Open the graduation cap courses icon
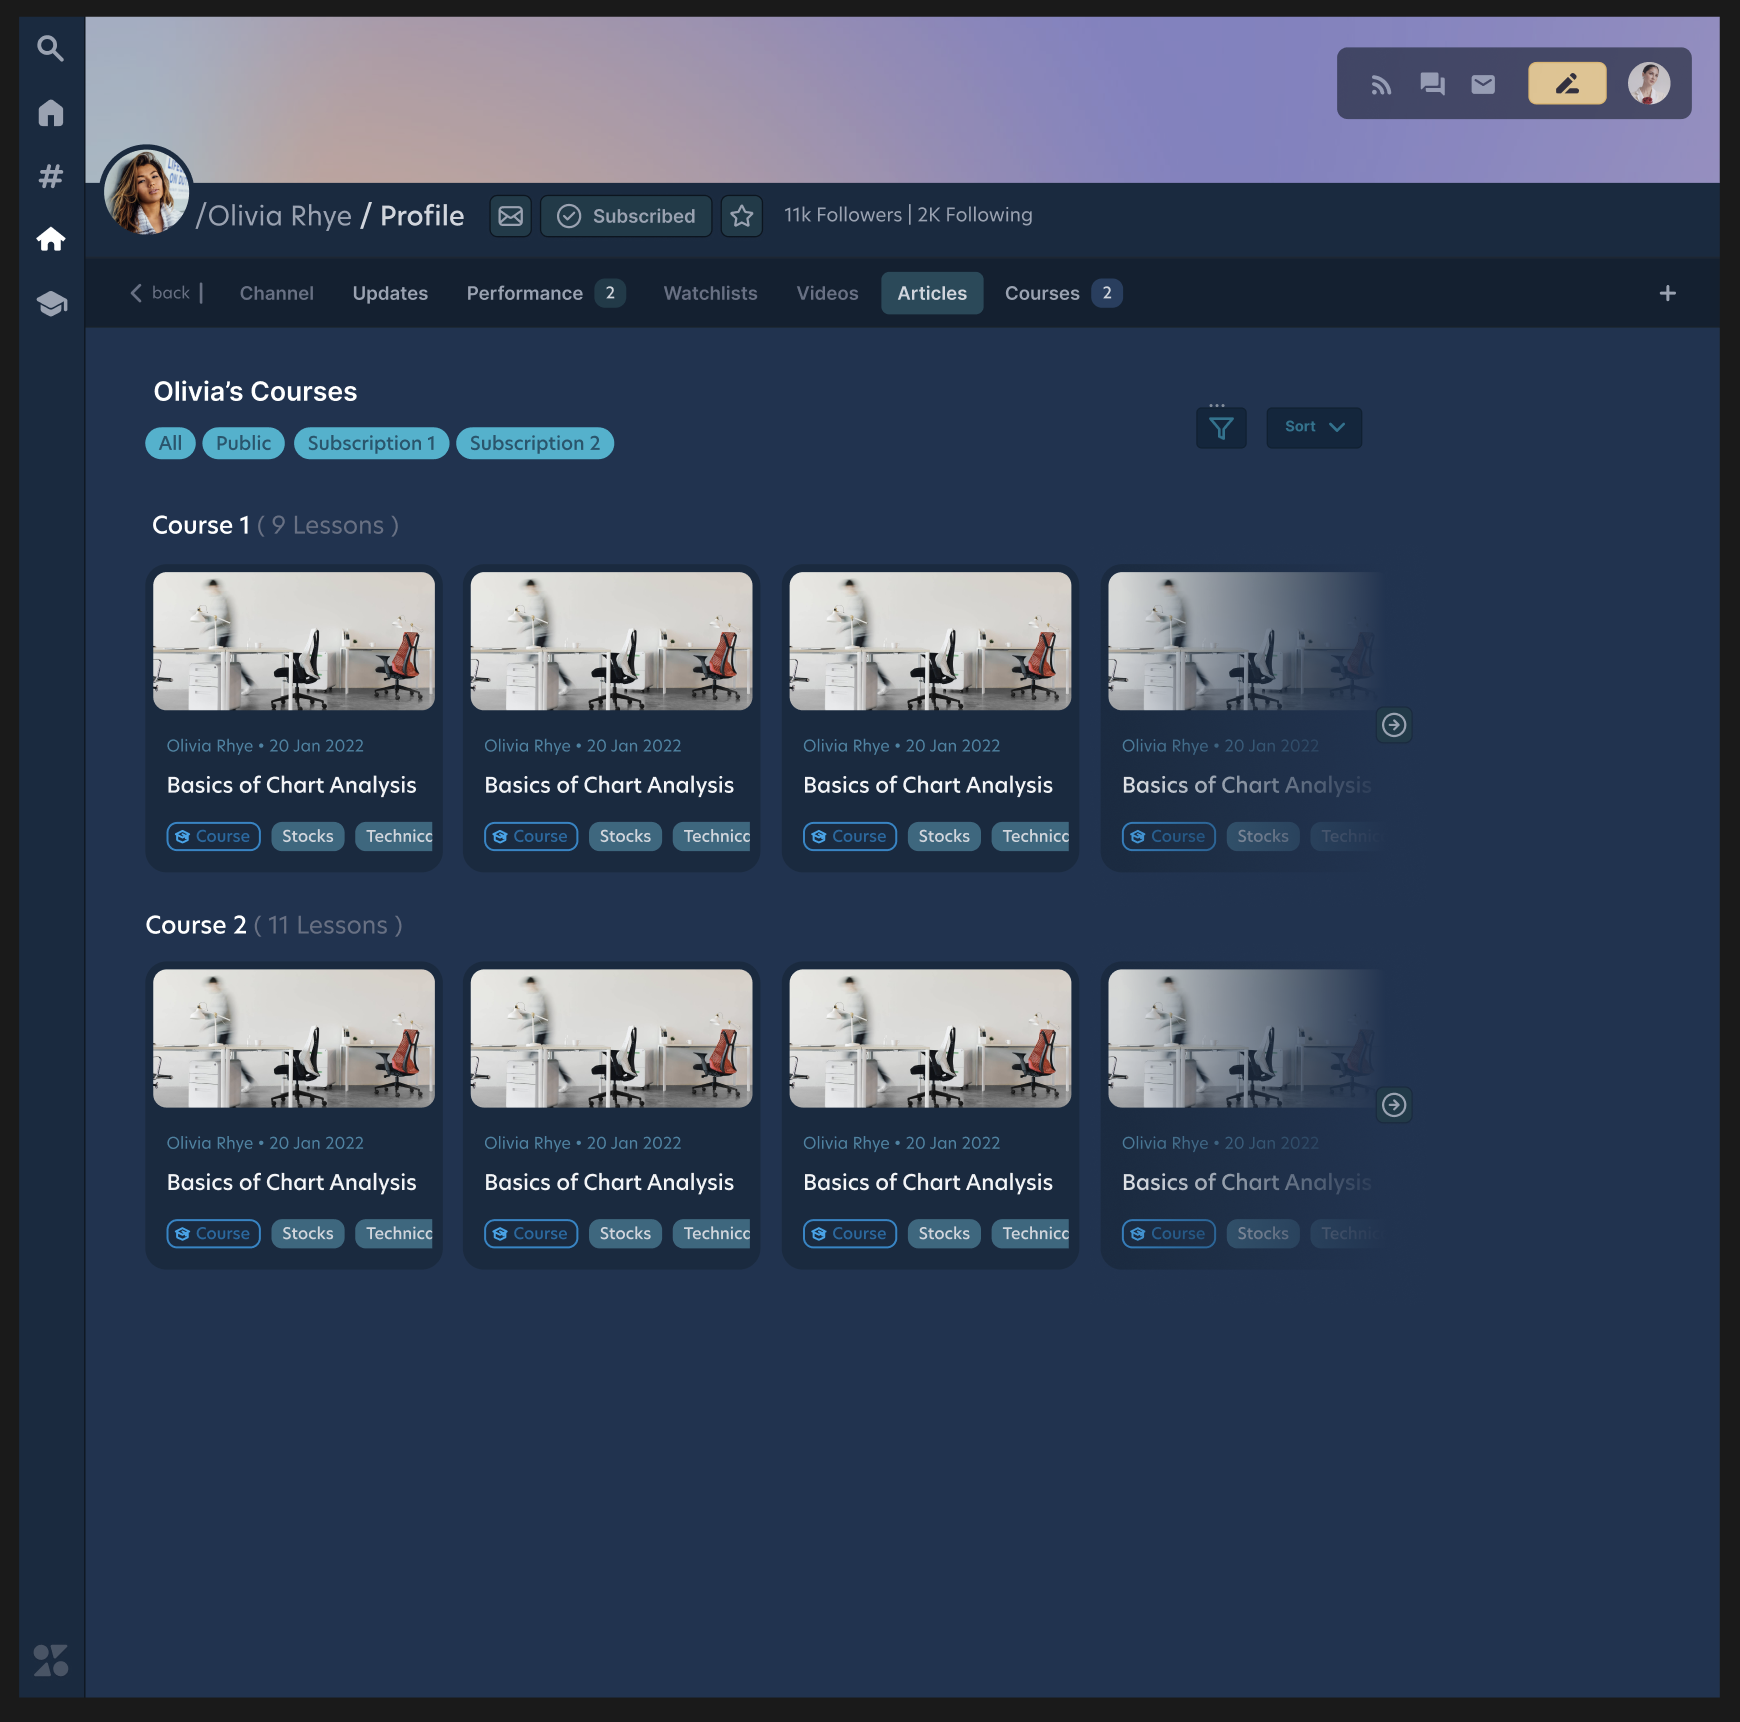This screenshot has width=1740, height=1722. click(51, 303)
